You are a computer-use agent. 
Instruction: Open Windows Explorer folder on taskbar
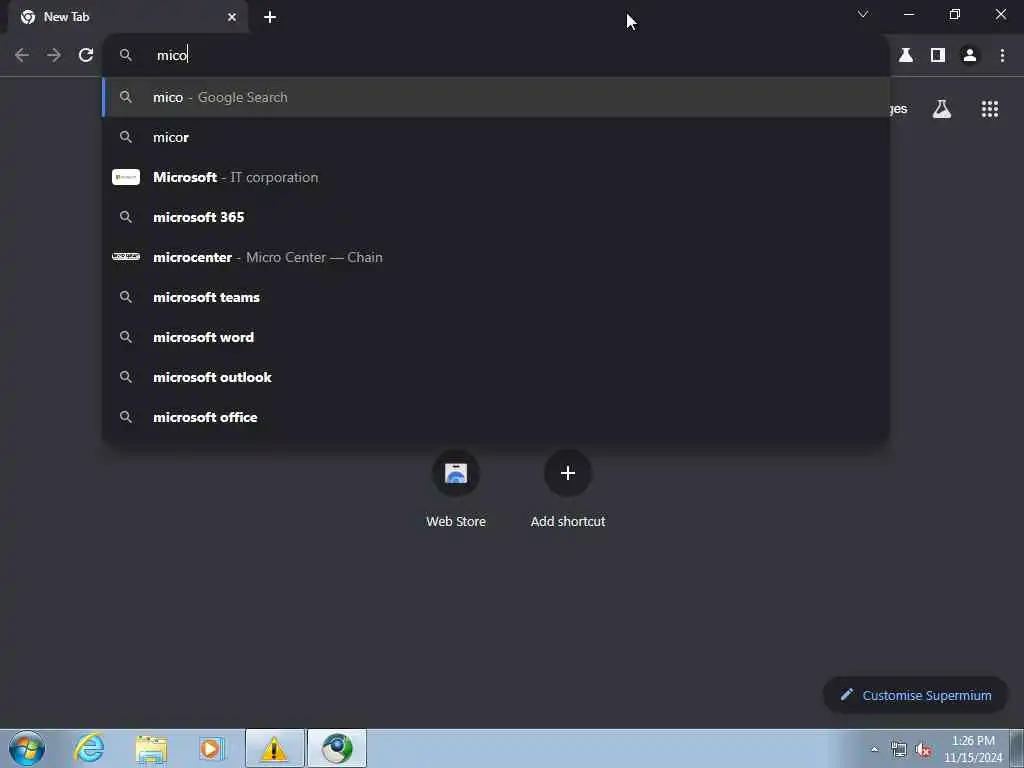pos(152,749)
